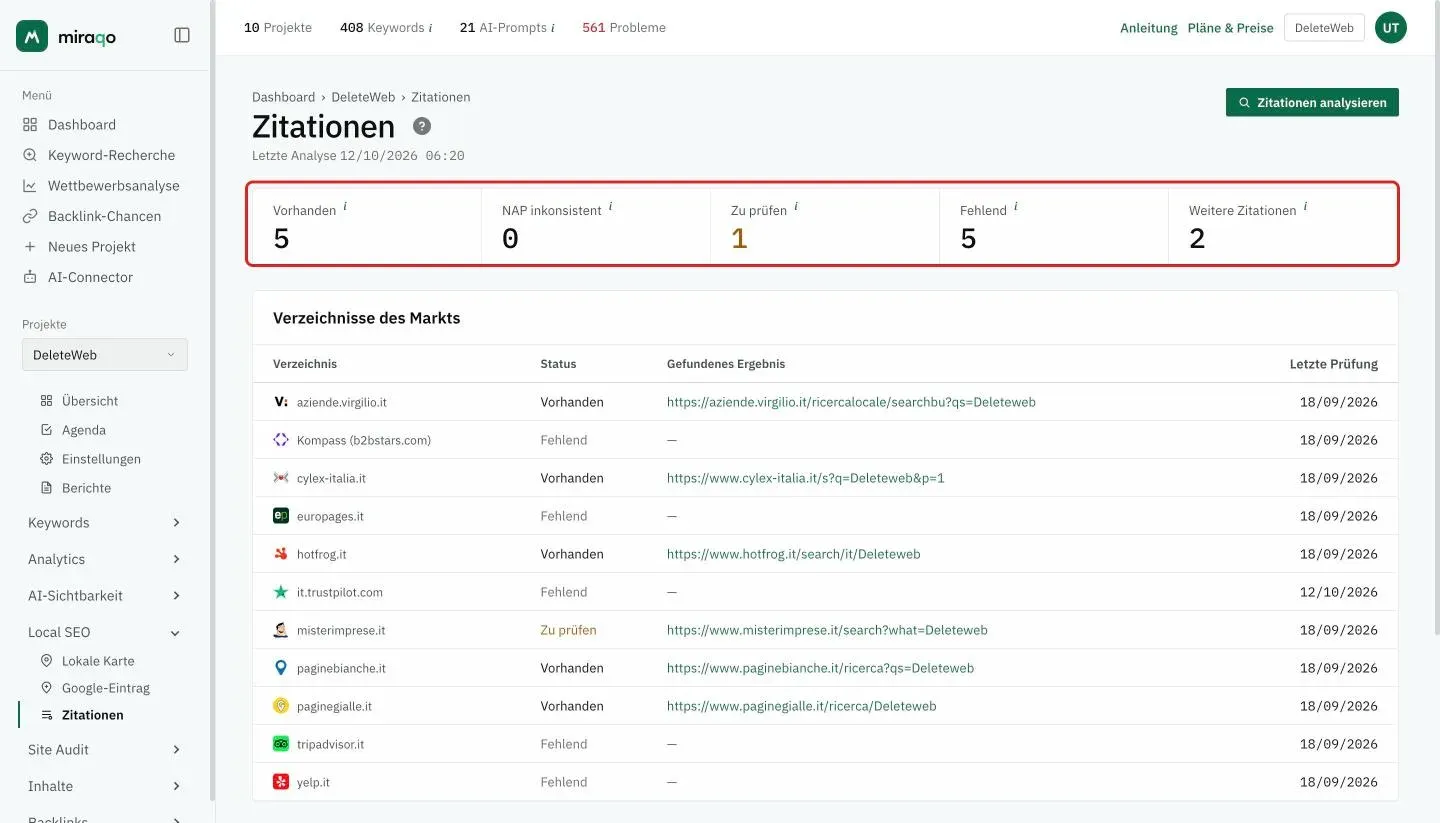Click the info icon beside Vorhanden
The height and width of the screenshot is (823, 1440).
click(x=345, y=206)
